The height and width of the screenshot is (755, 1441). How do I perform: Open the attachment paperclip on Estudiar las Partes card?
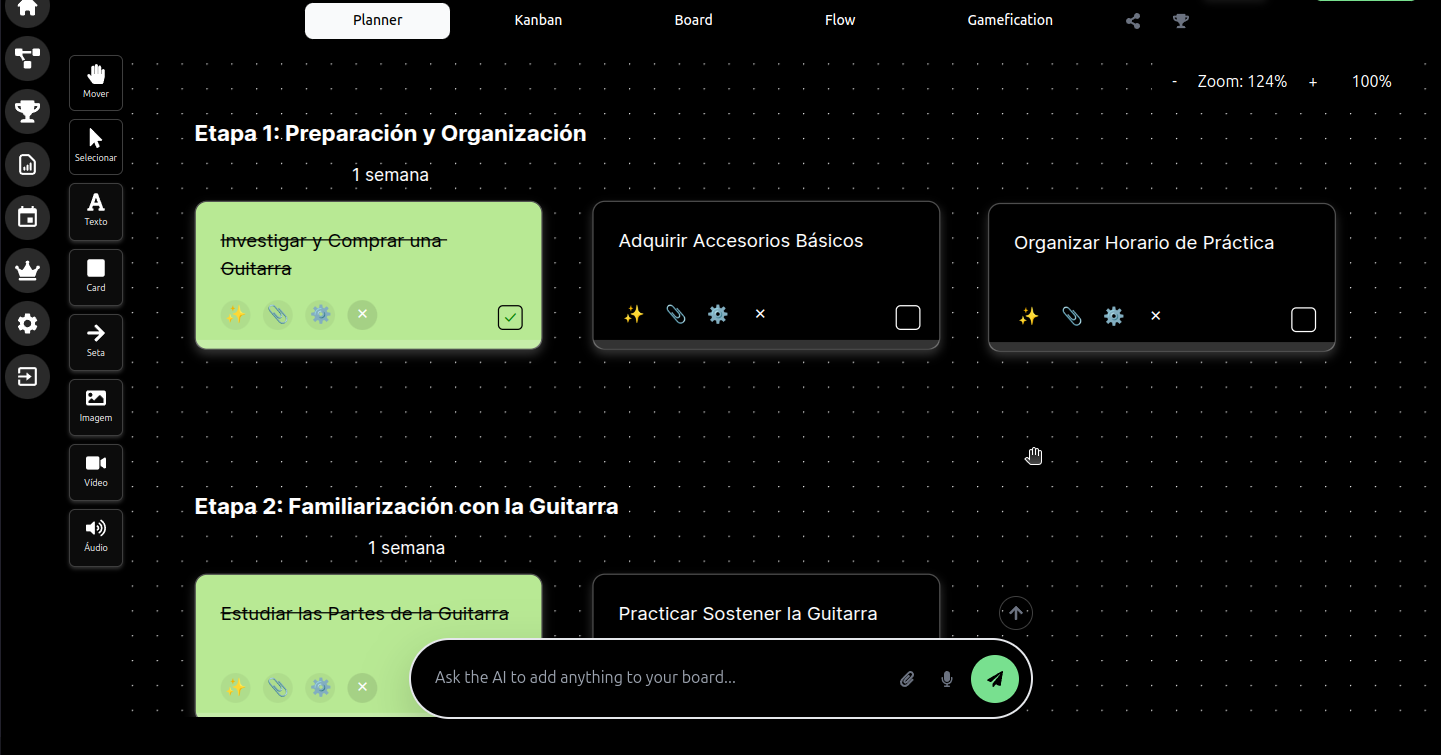[278, 687]
